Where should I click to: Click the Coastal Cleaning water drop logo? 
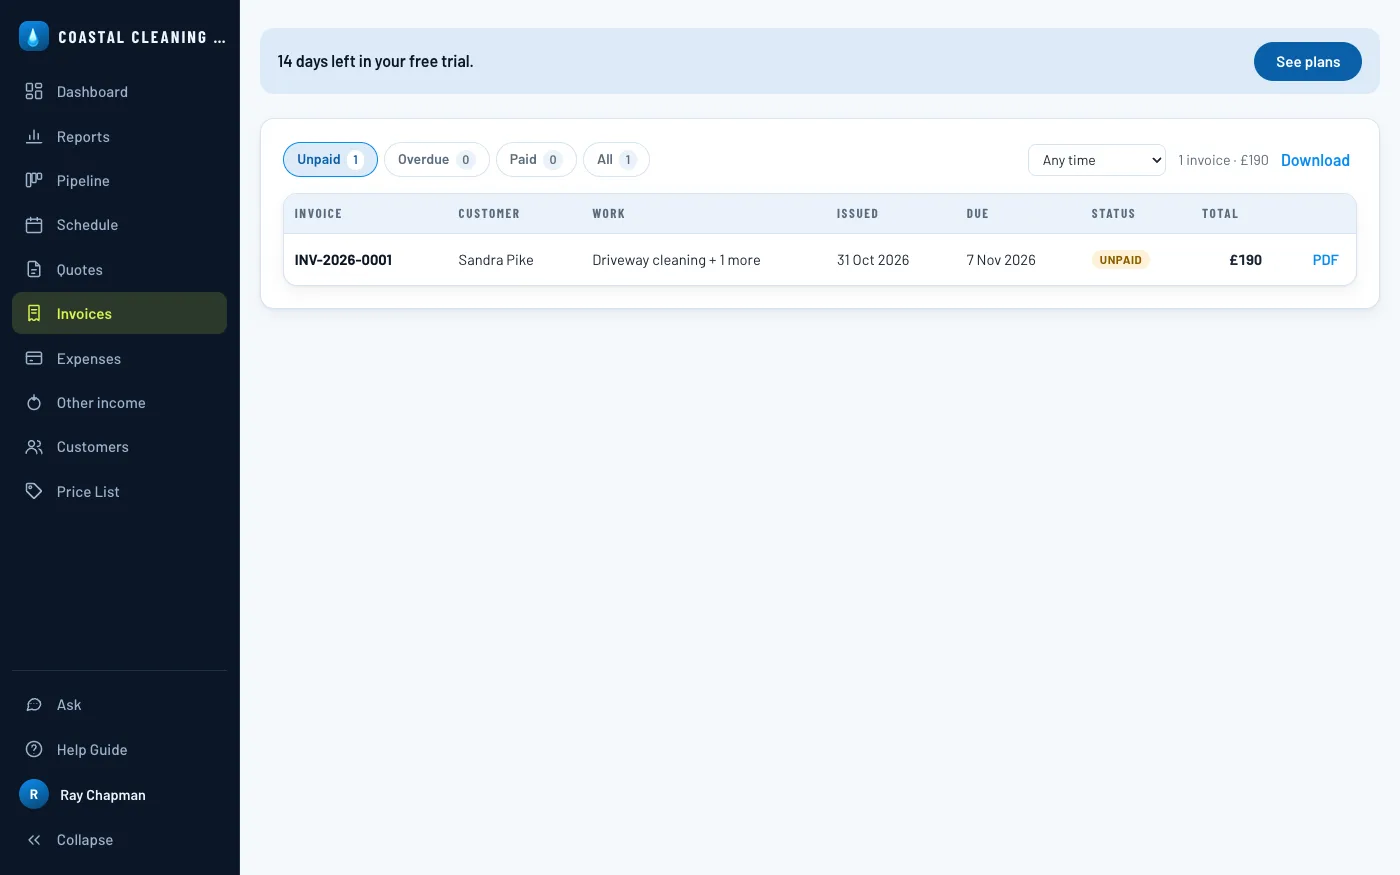click(x=34, y=37)
